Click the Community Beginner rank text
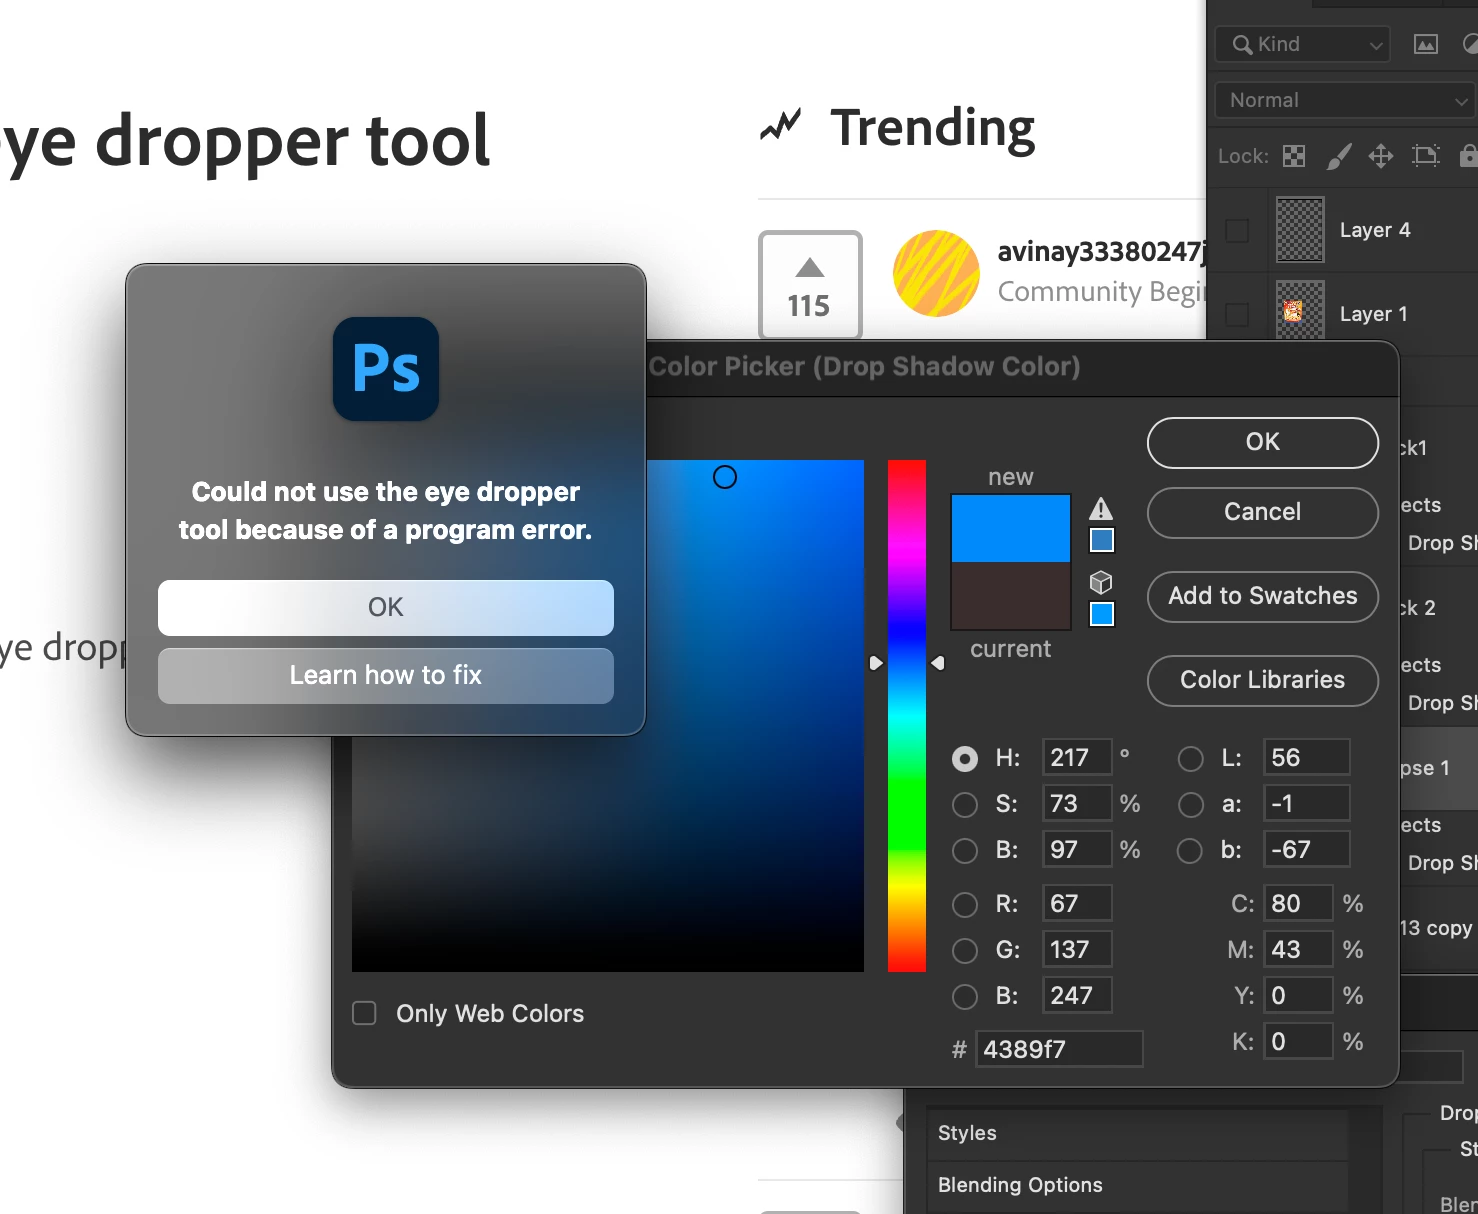Image resolution: width=1478 pixels, height=1214 pixels. 1101,292
